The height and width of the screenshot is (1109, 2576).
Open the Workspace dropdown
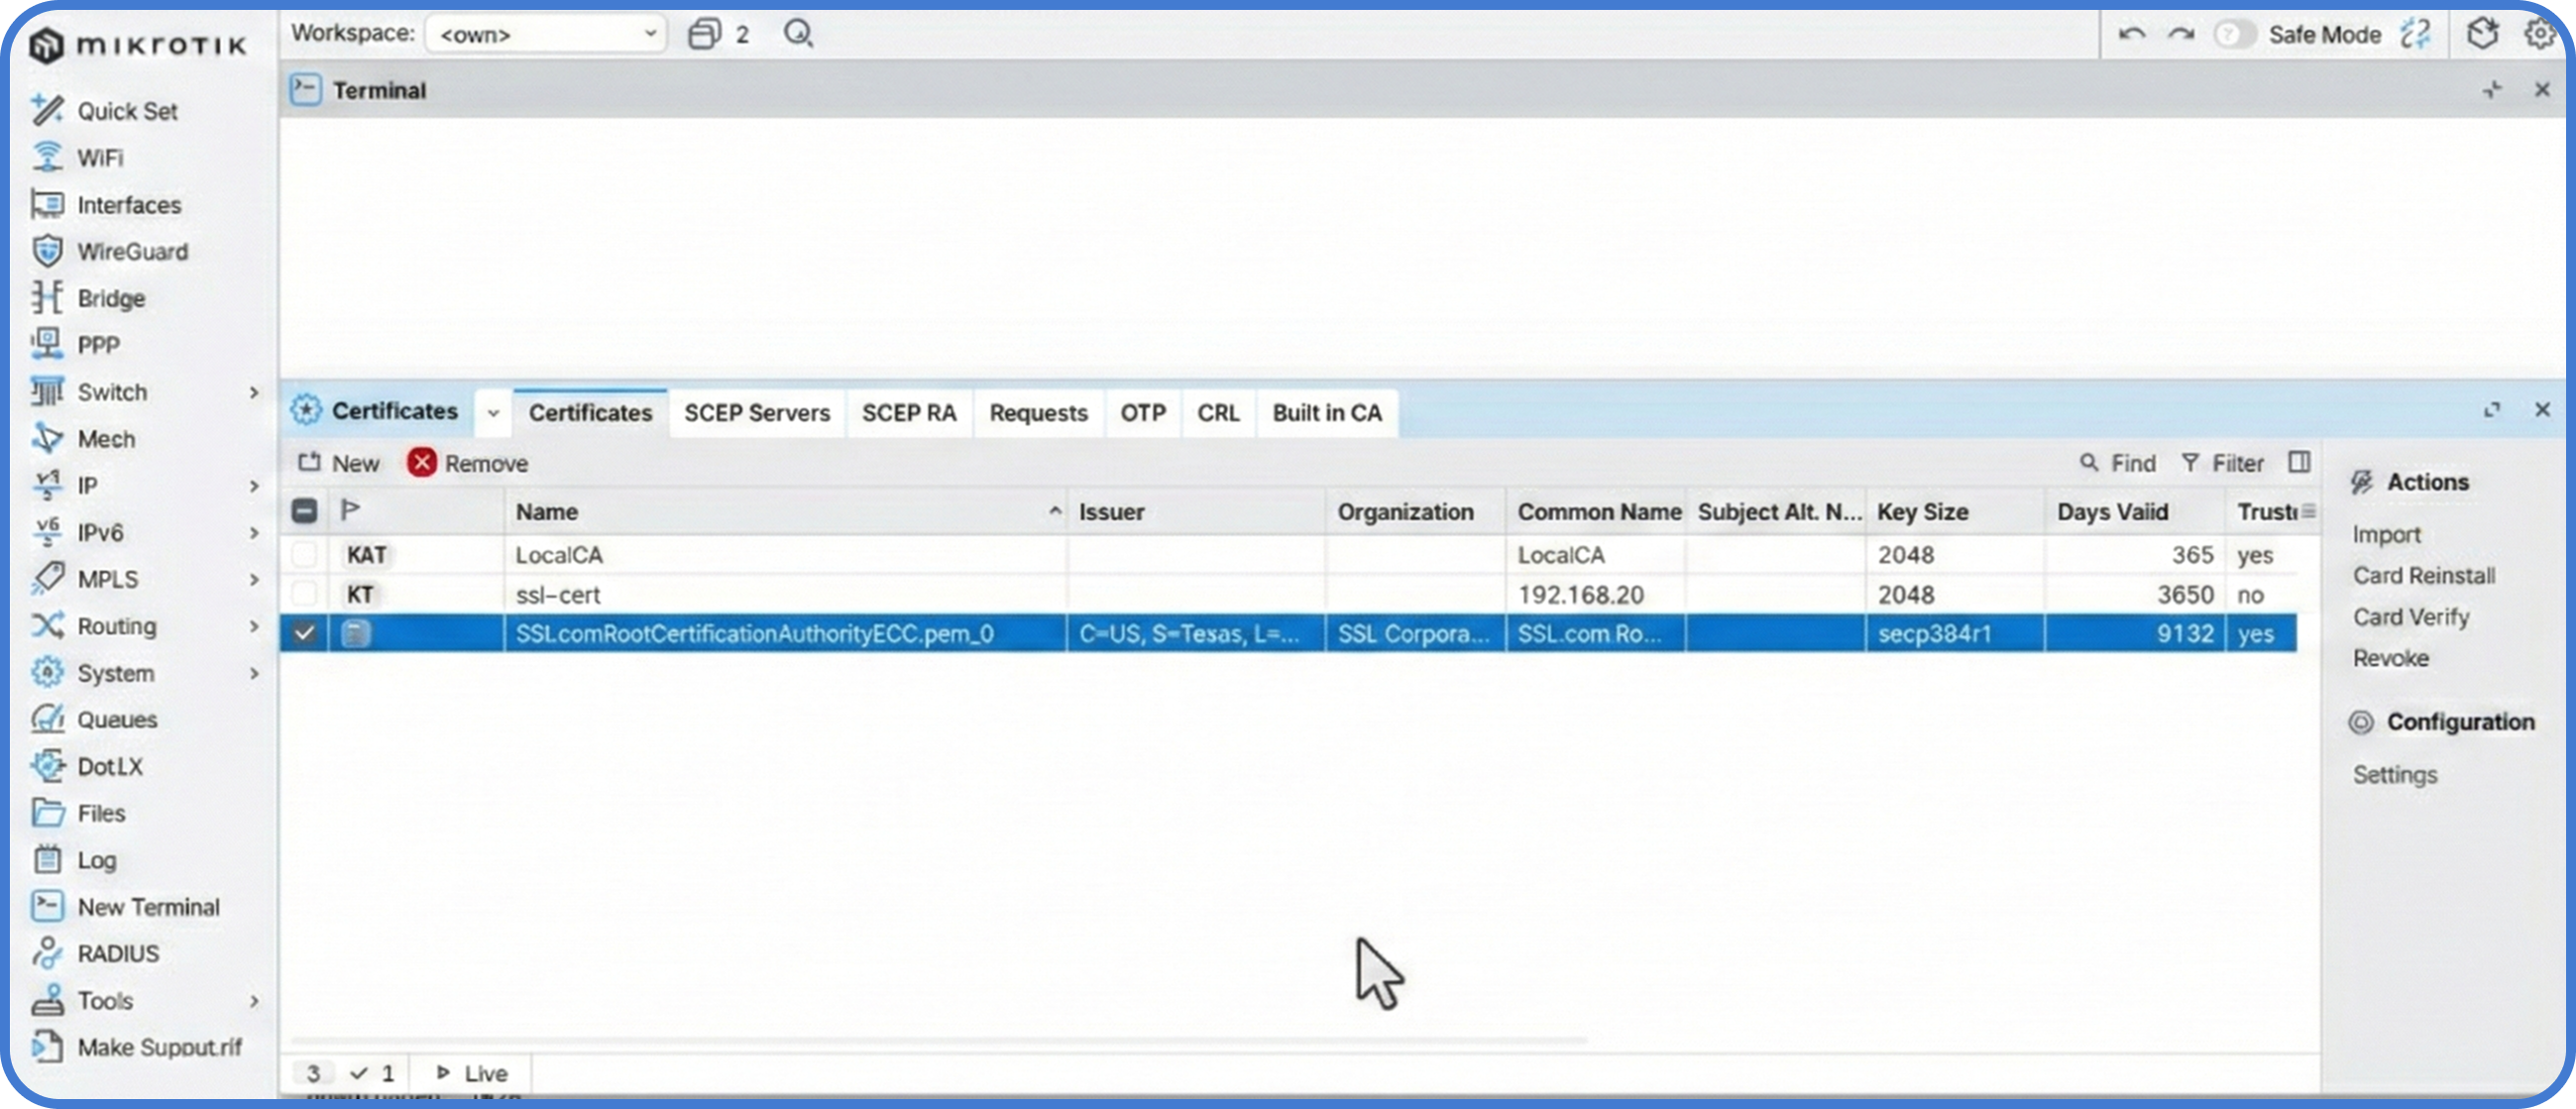pos(546,34)
